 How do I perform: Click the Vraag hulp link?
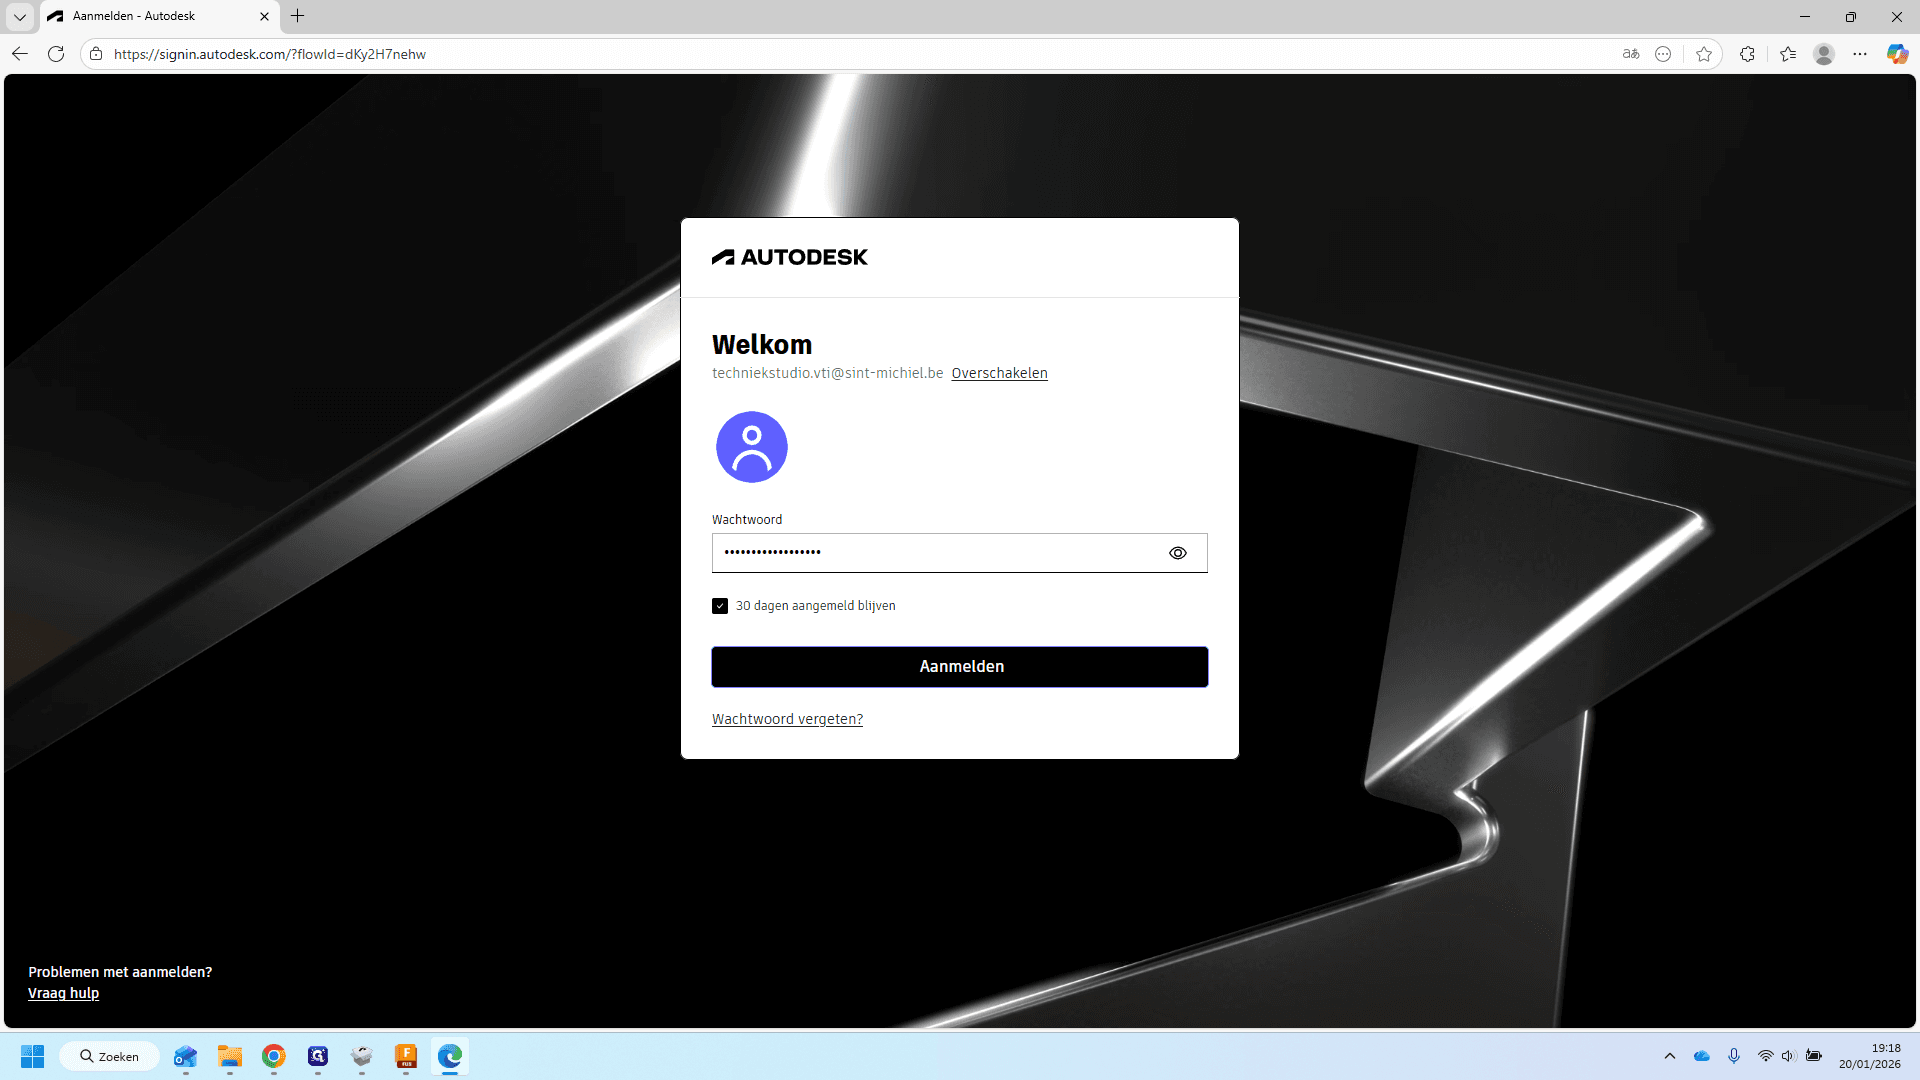coord(63,993)
